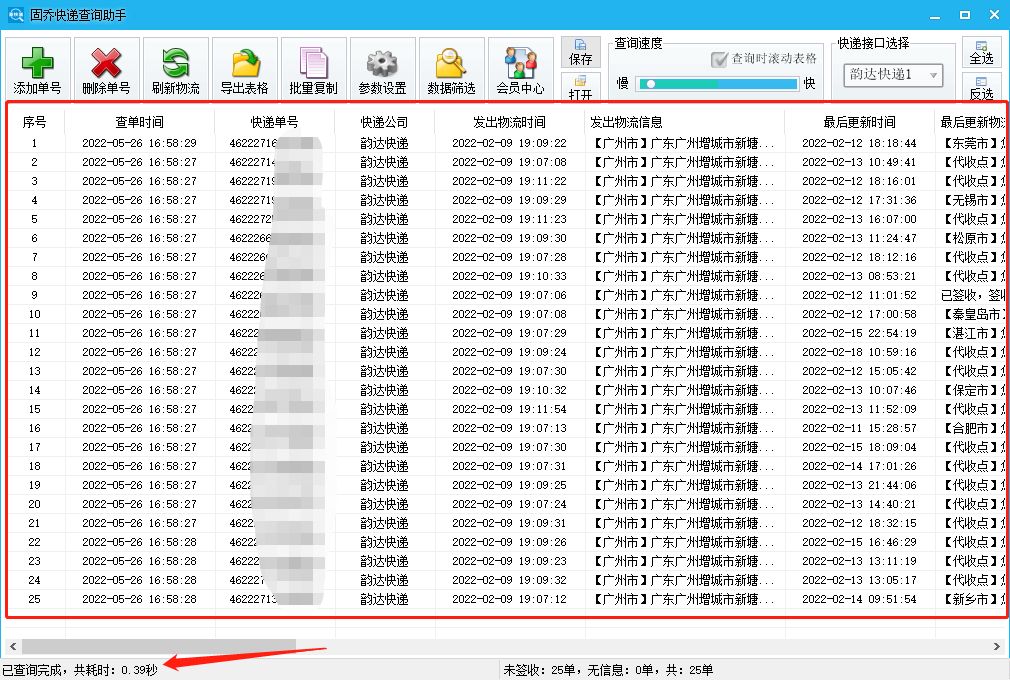Select last update 2022-02-12 18:32:15
Screen dimensions: 1010x680
coord(859,523)
